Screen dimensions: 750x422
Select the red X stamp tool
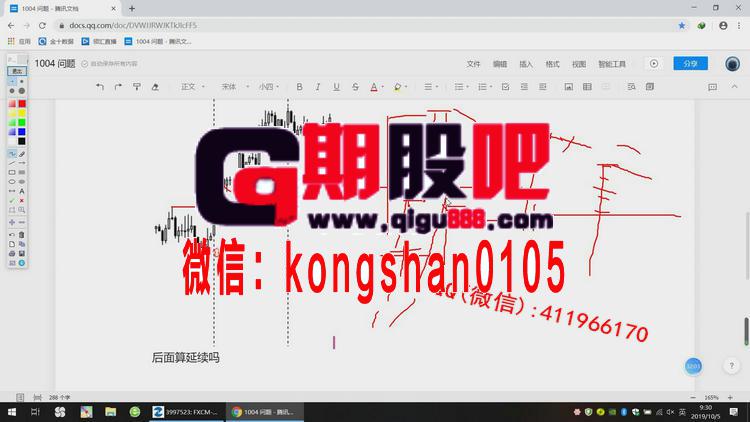22,200
